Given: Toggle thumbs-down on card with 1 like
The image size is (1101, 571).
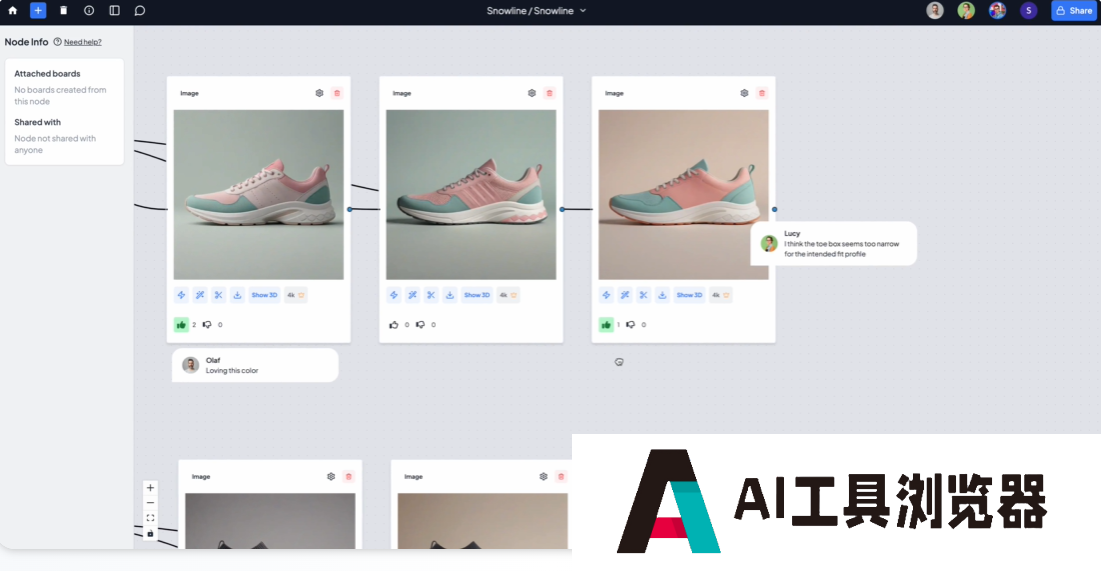Looking at the screenshot, I should pos(631,324).
